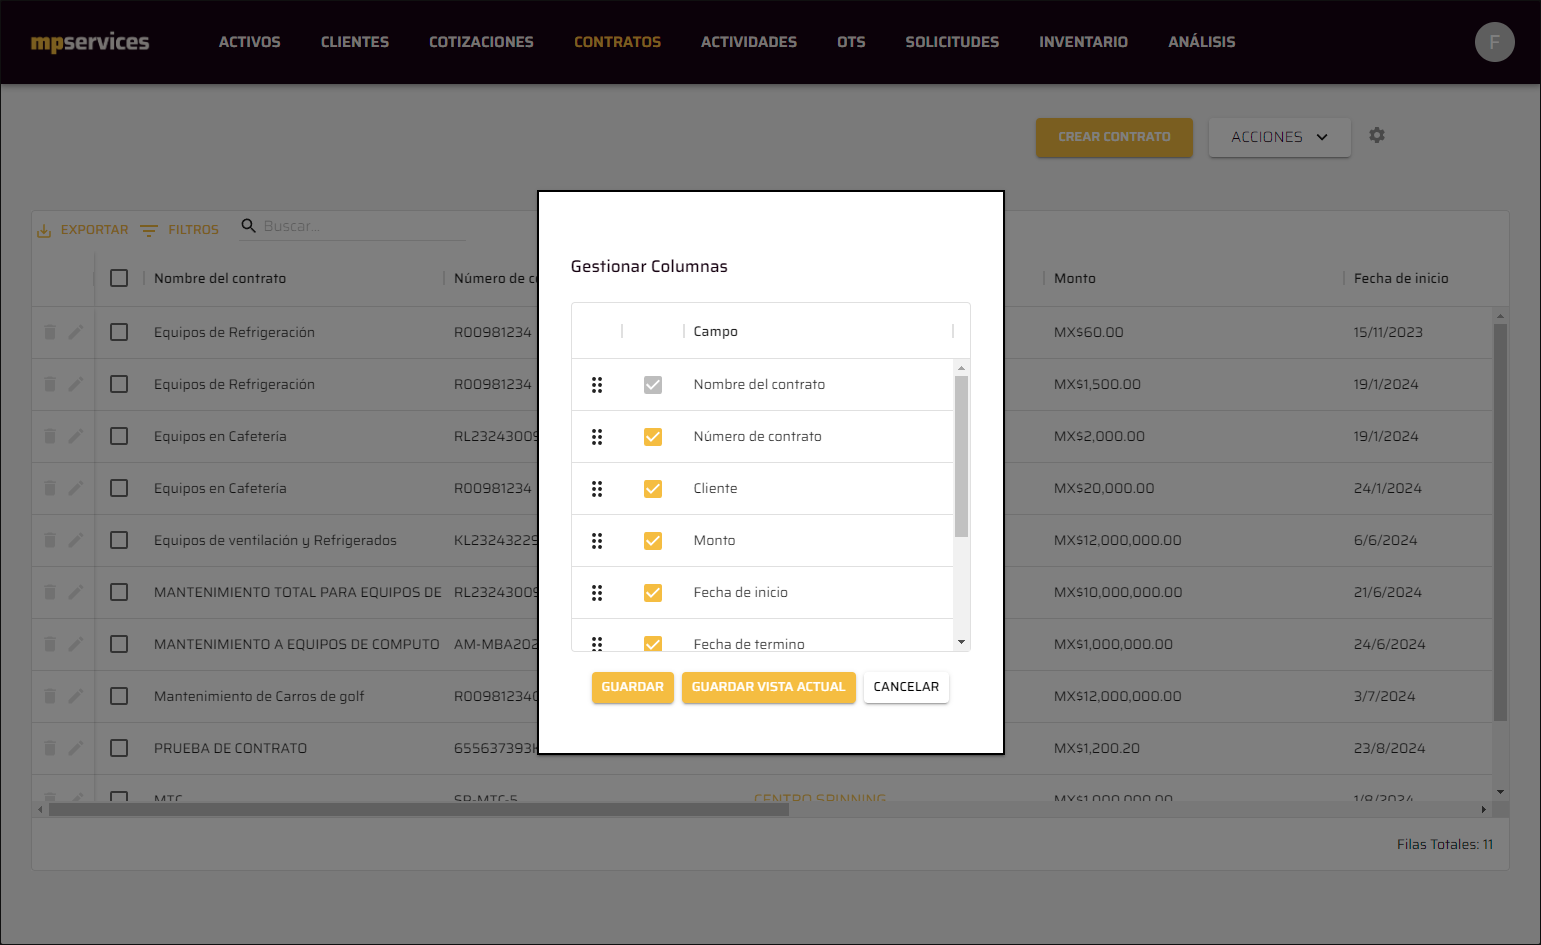Open the Cotizaciones menu
The image size is (1541, 945).
481,42
